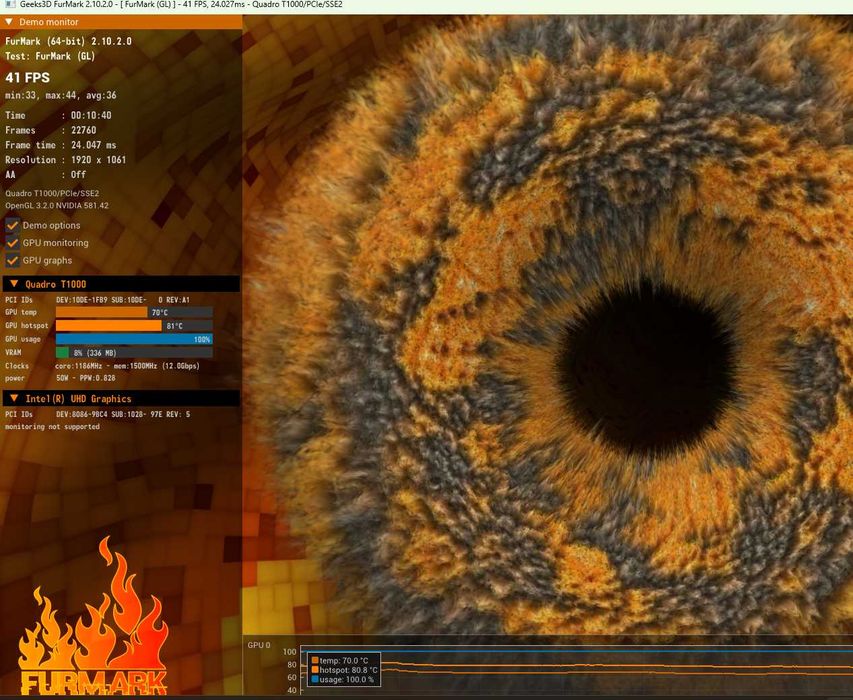The width and height of the screenshot is (853, 700).
Task: Collapse the Quadro T1000 section arrow
Action: [14, 284]
